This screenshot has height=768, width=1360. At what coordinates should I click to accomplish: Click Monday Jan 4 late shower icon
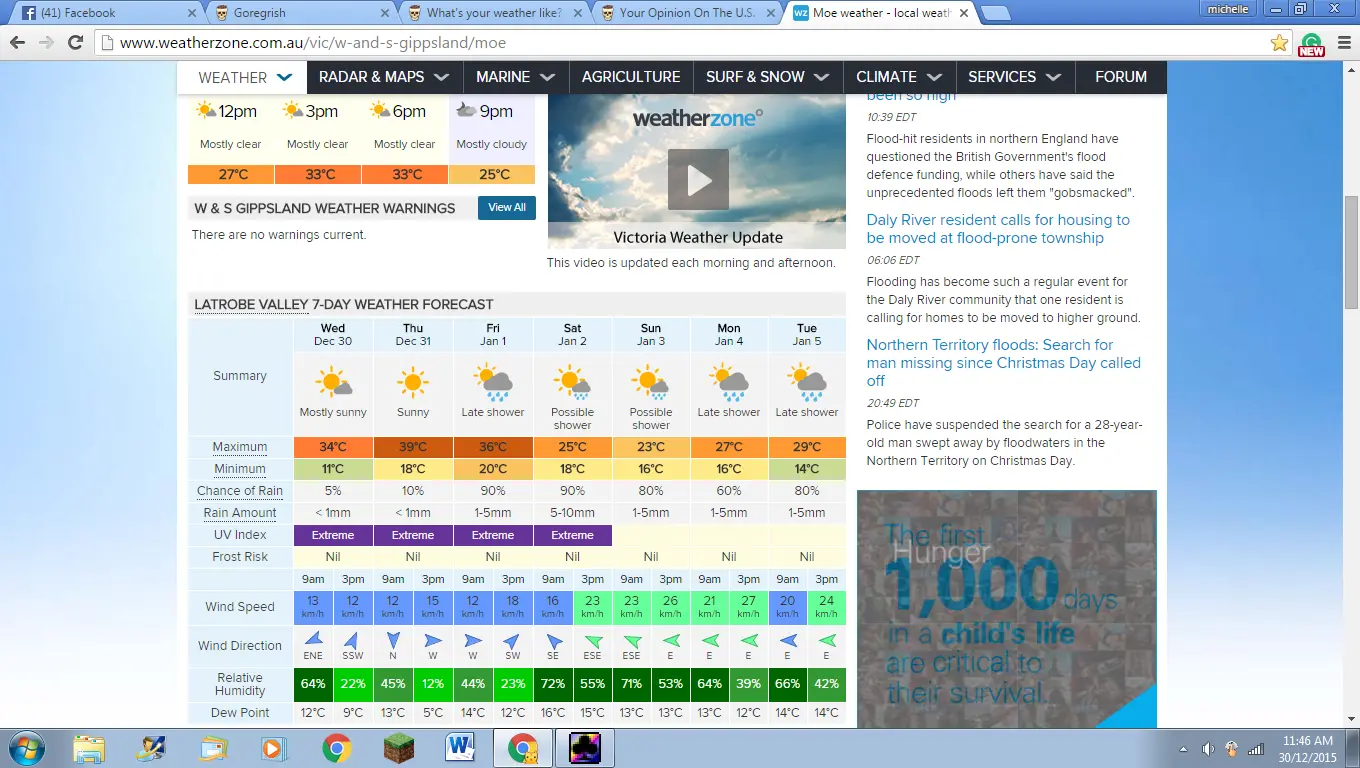(729, 383)
